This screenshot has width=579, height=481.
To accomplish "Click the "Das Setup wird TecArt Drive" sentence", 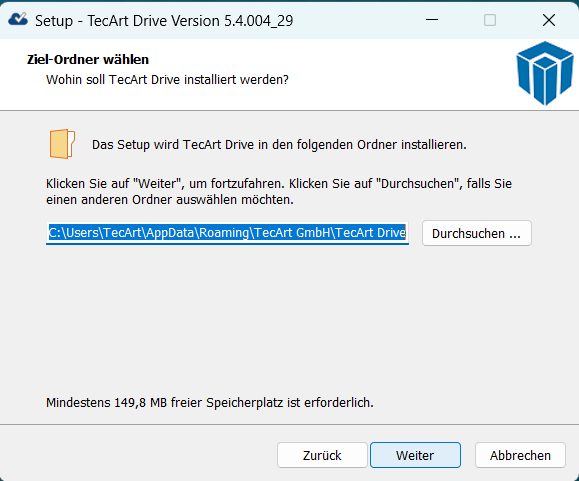I will 279,145.
